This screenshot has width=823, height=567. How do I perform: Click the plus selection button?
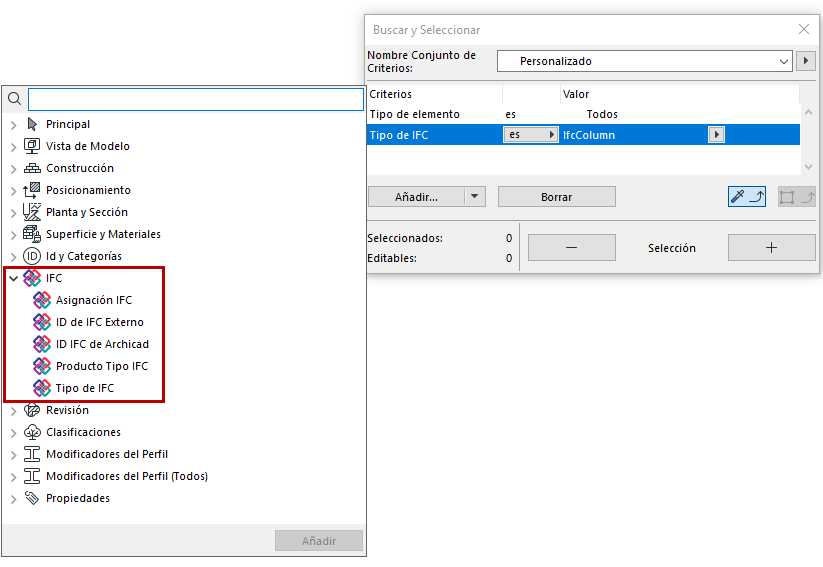[772, 247]
